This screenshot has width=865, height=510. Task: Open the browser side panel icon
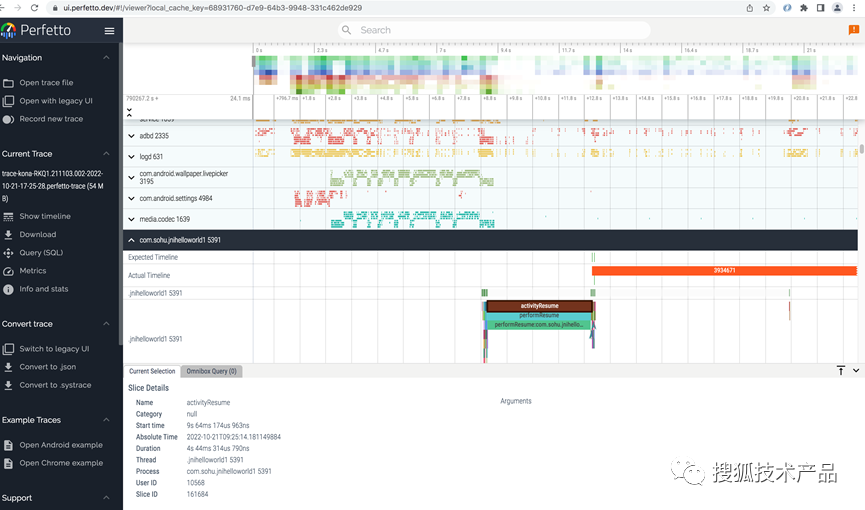pos(820,8)
